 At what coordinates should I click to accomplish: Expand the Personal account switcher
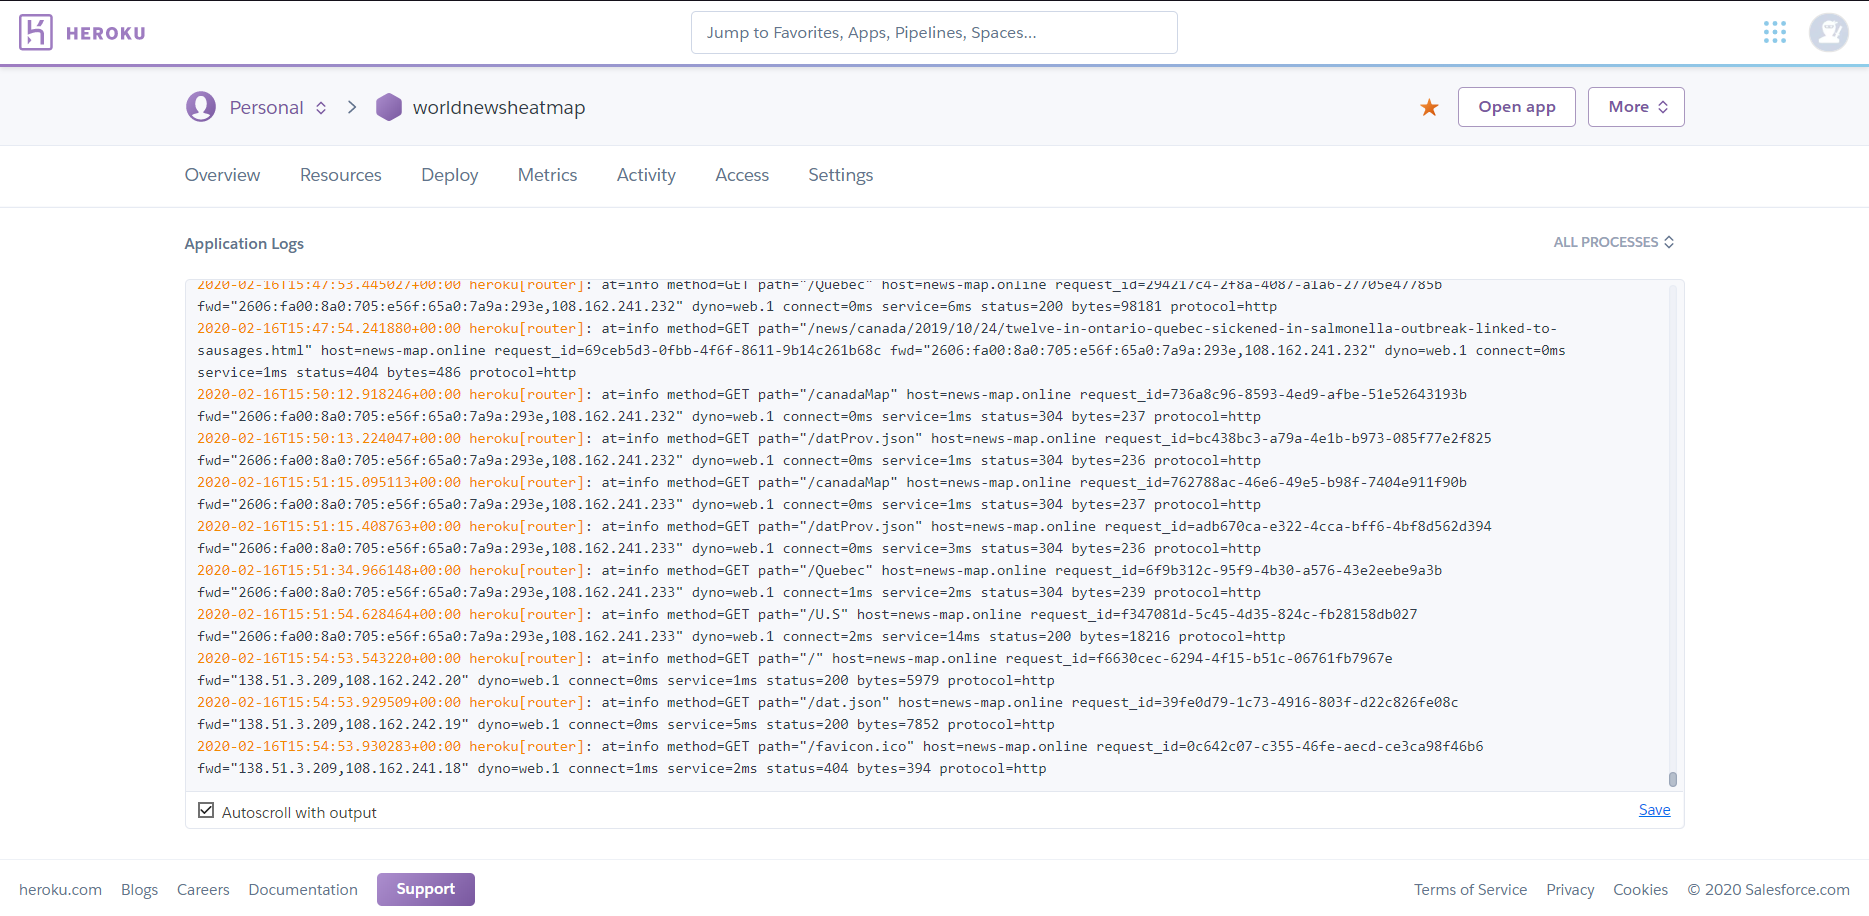278,107
